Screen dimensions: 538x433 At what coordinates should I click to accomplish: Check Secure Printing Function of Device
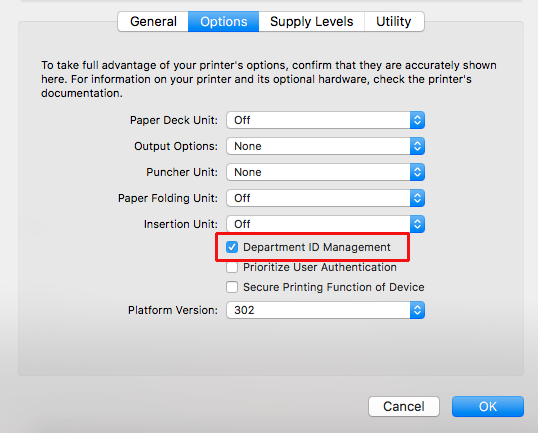(x=232, y=287)
